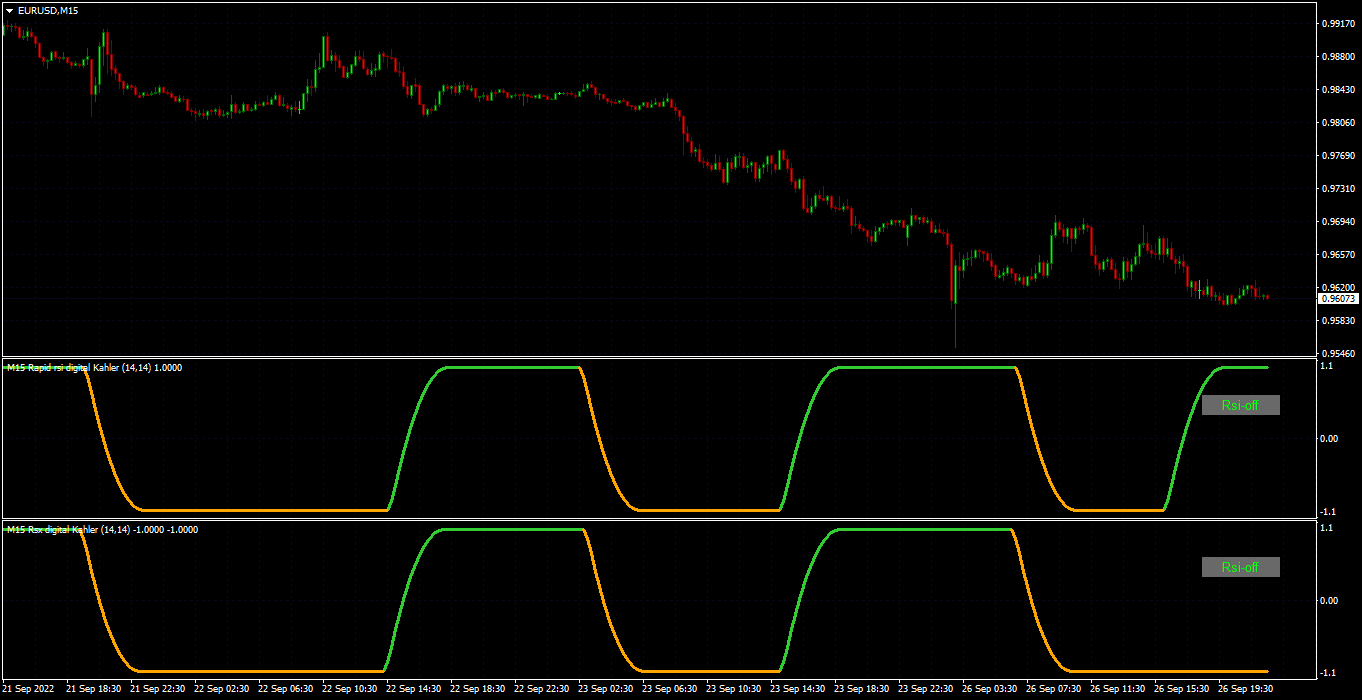Click the 0.00 level in Rapid rsi scale
1362x700 pixels.
pos(1331,439)
